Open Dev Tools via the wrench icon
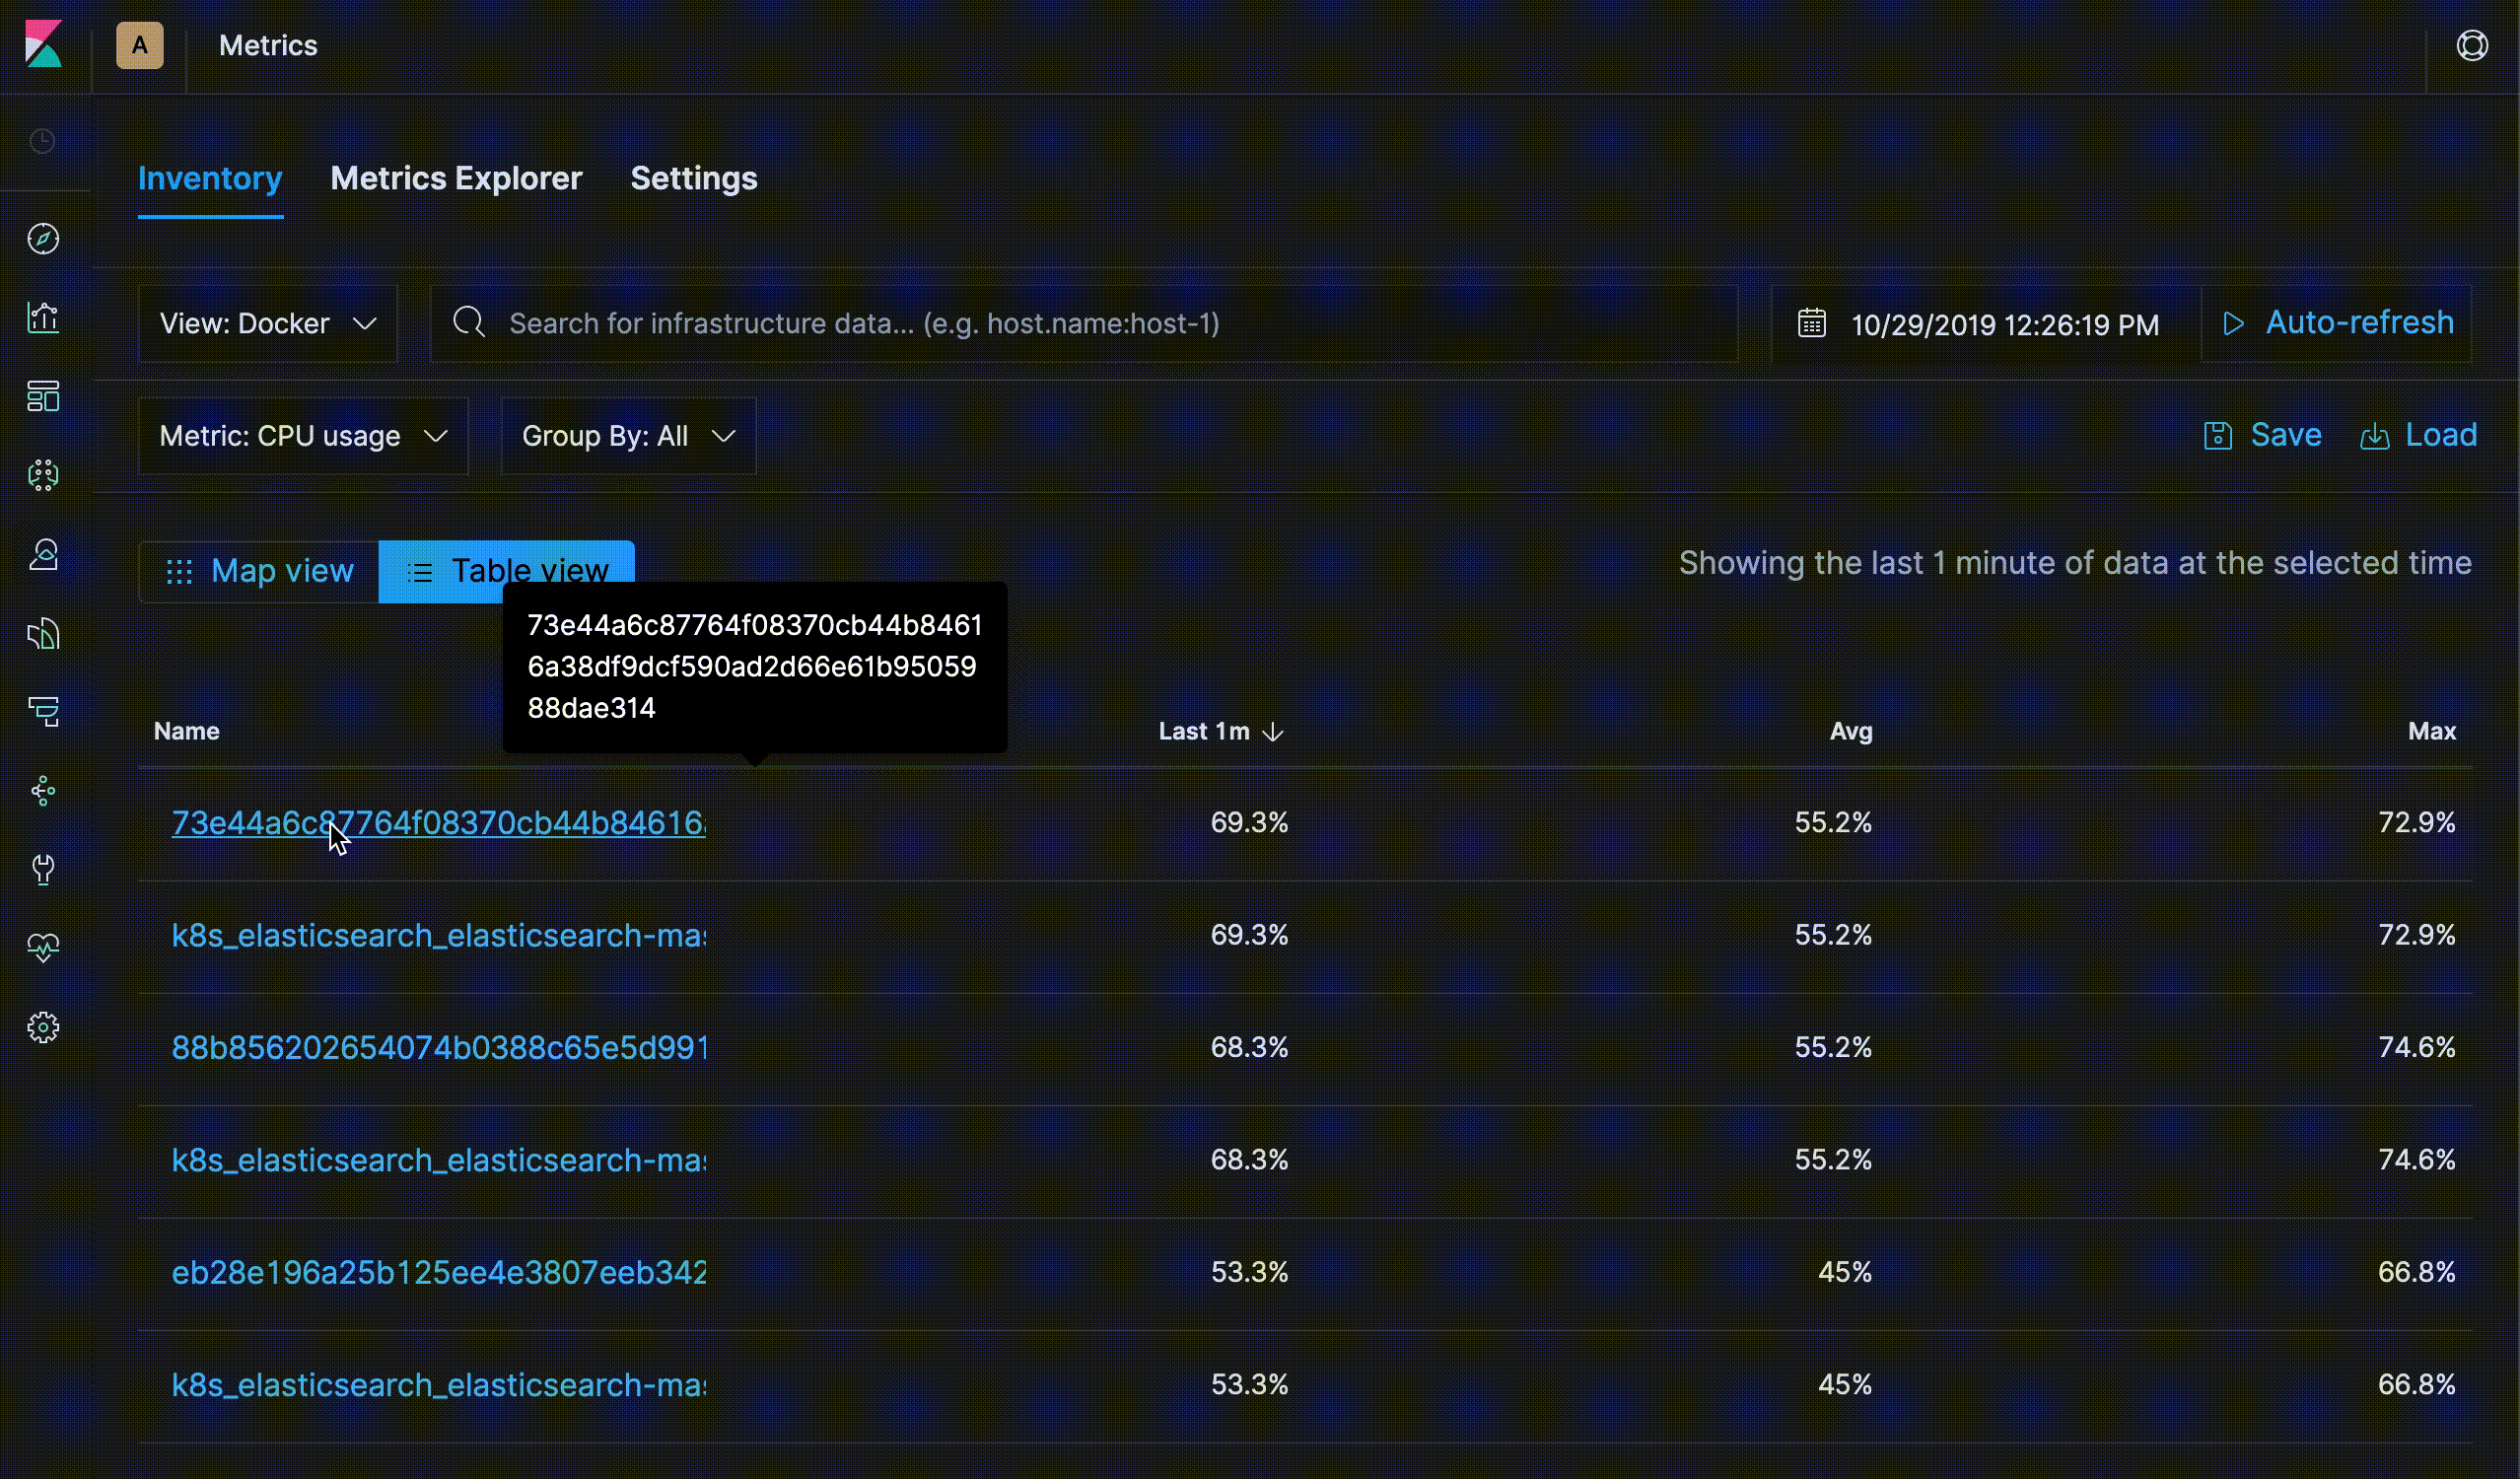 [x=43, y=868]
